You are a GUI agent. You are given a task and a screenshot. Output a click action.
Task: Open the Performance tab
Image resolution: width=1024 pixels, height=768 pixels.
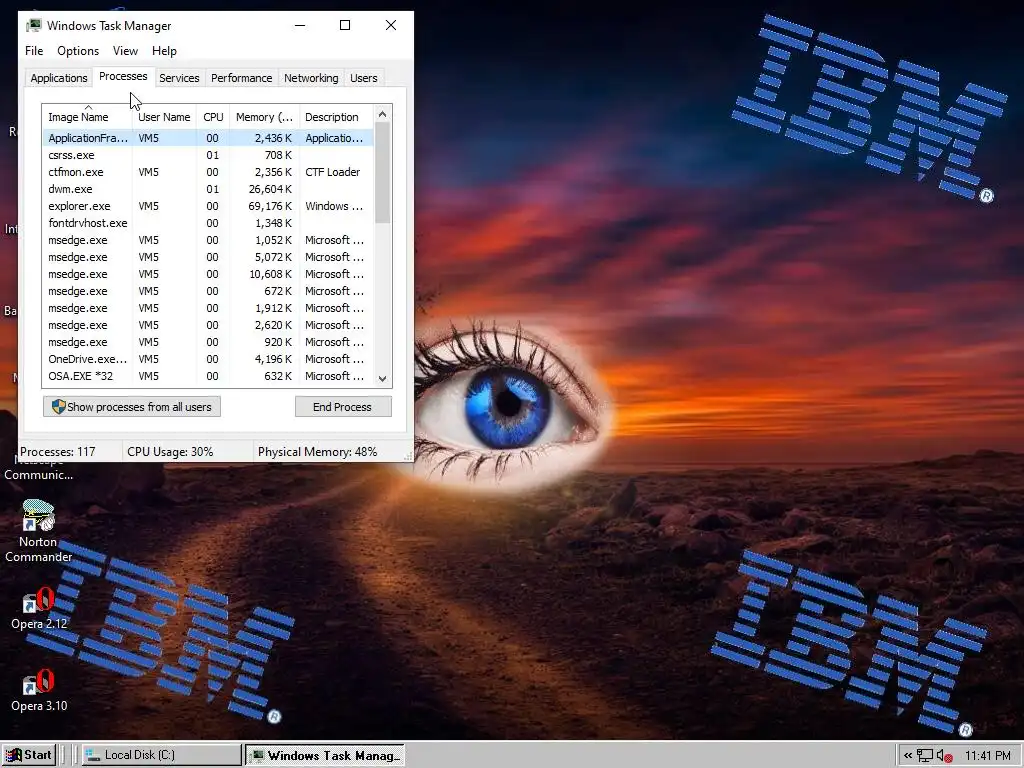click(x=241, y=78)
